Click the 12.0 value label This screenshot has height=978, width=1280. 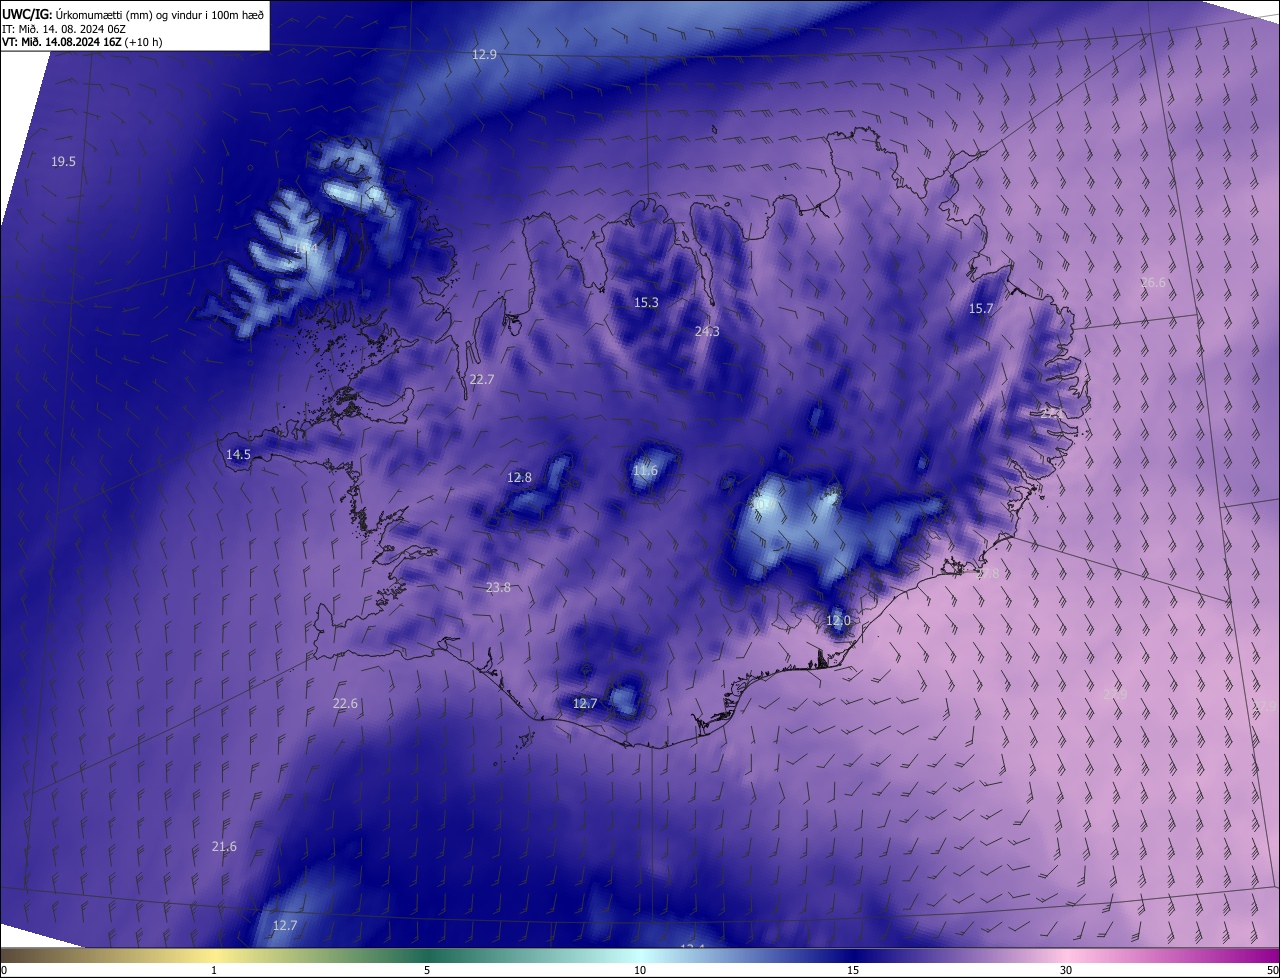(838, 620)
